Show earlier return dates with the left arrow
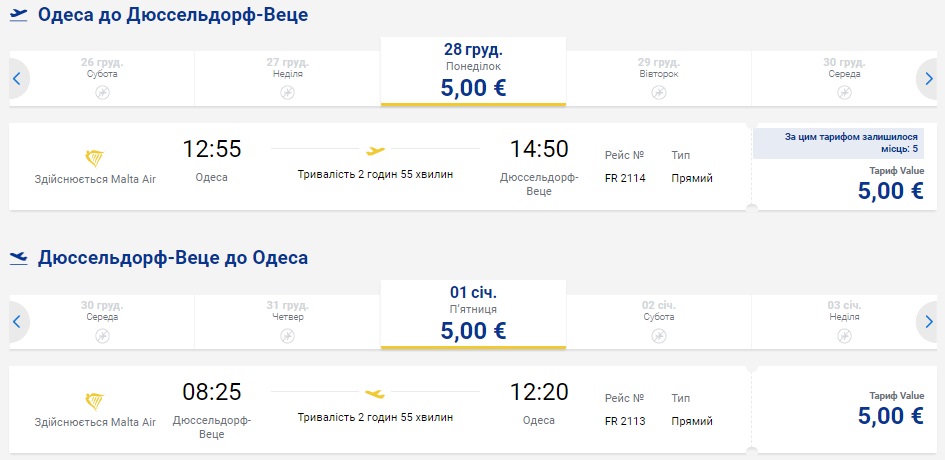The width and height of the screenshot is (945, 460). [x=16, y=321]
